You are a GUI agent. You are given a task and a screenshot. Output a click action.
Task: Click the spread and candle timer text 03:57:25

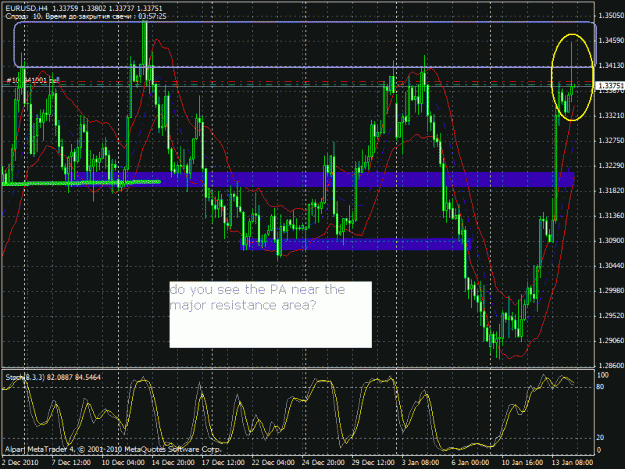[x=86, y=16]
